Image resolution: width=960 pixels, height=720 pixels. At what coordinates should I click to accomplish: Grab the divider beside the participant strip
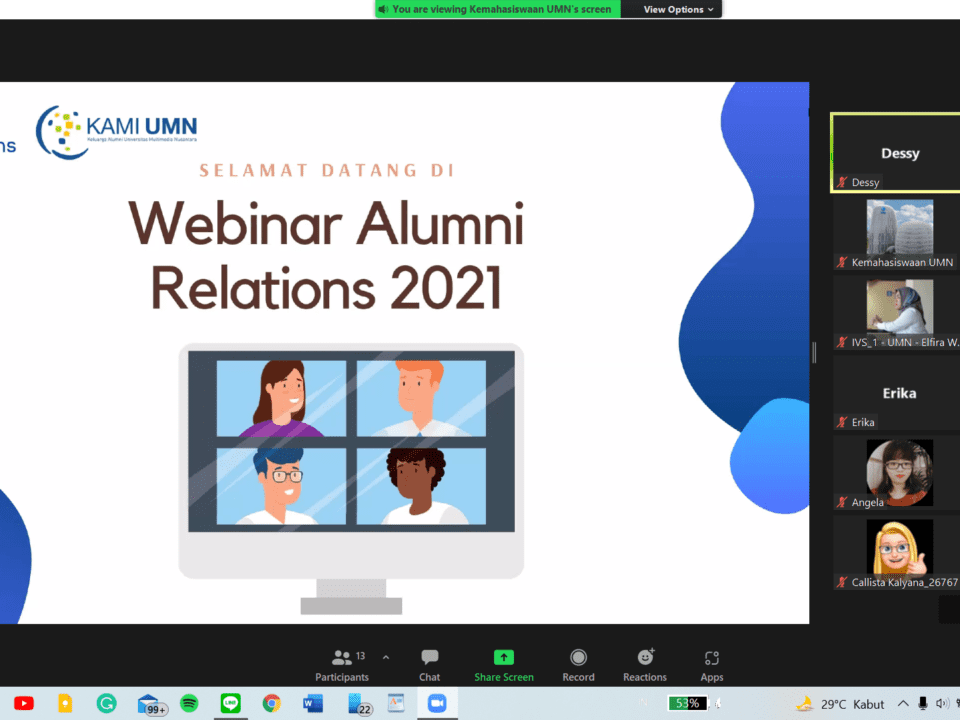tap(814, 352)
